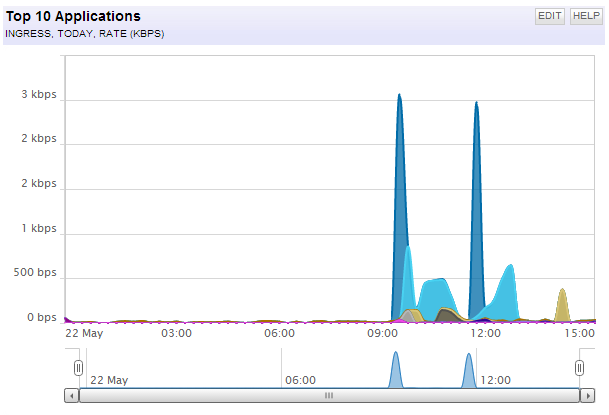Grab the left range selector handle

78,368
